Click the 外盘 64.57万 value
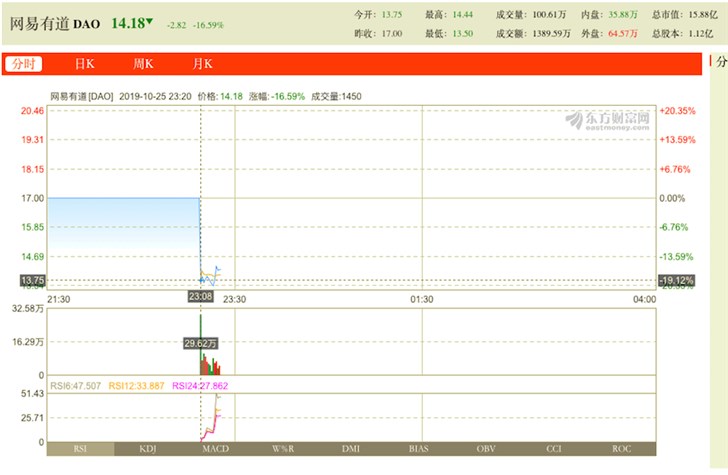This screenshot has height=475, width=728. [x=623, y=33]
